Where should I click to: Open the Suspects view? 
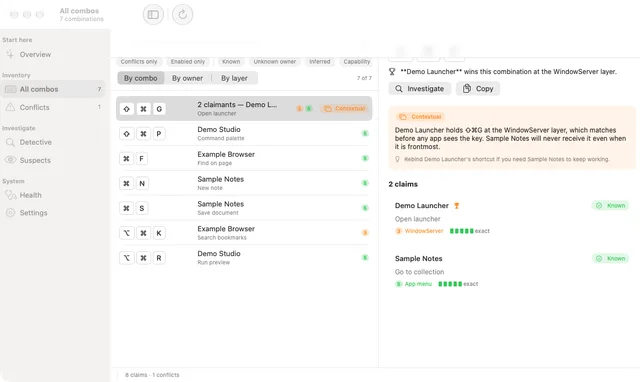(x=53, y=160)
